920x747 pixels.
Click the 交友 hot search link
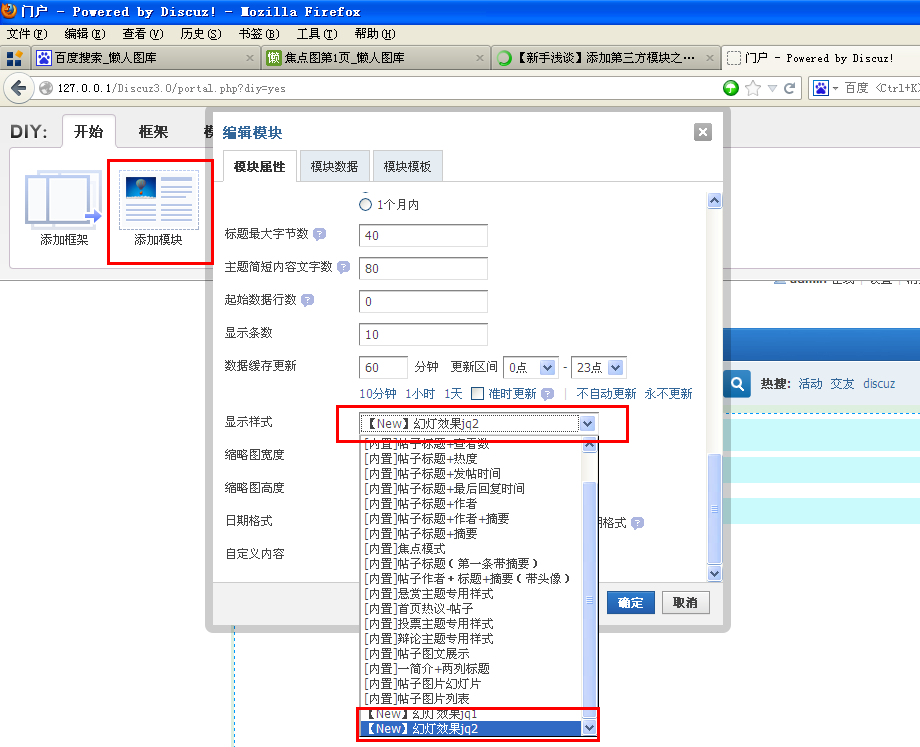[x=842, y=384]
